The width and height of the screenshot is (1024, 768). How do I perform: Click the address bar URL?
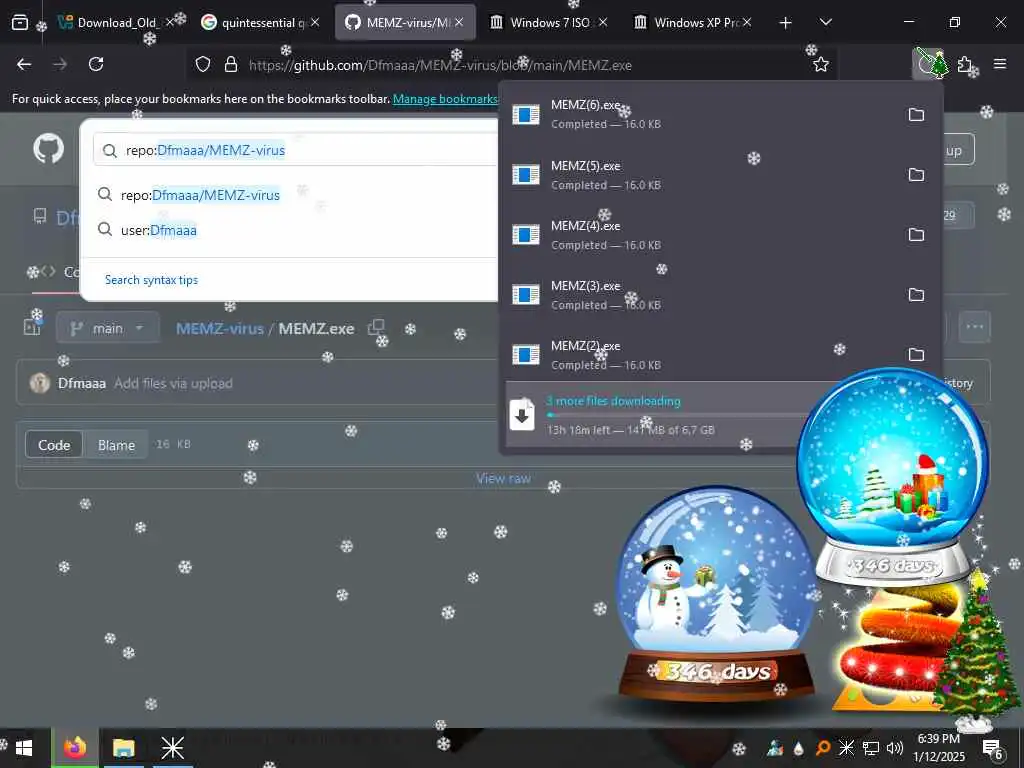(440, 65)
